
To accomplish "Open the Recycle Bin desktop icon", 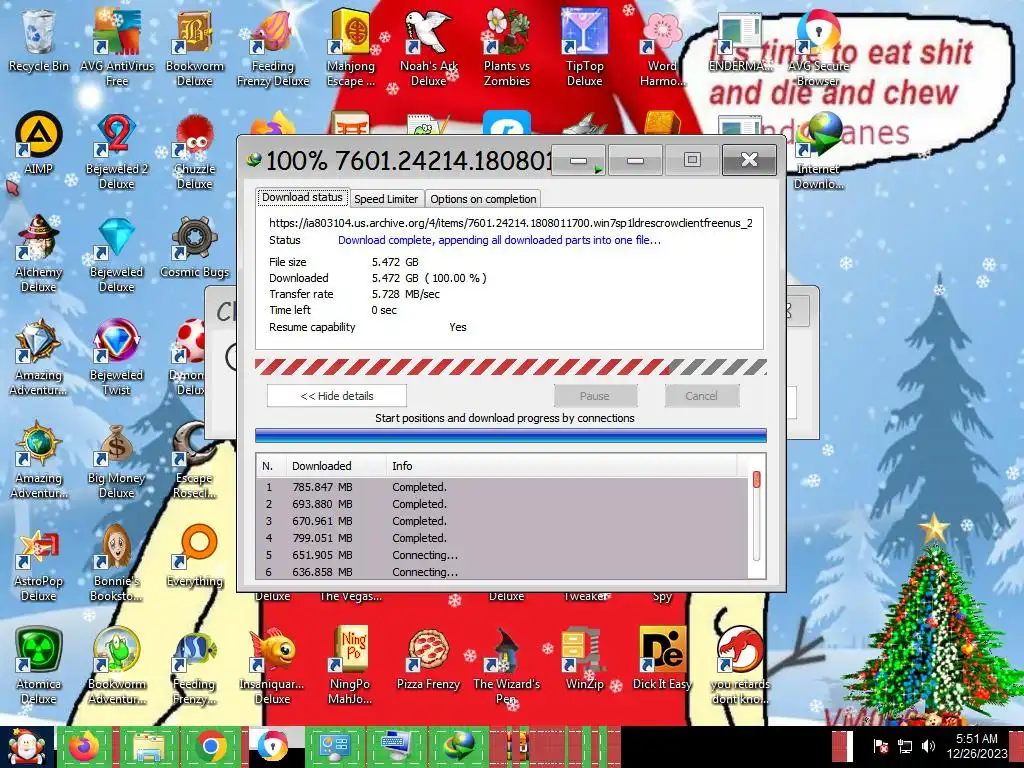I will tap(39, 40).
